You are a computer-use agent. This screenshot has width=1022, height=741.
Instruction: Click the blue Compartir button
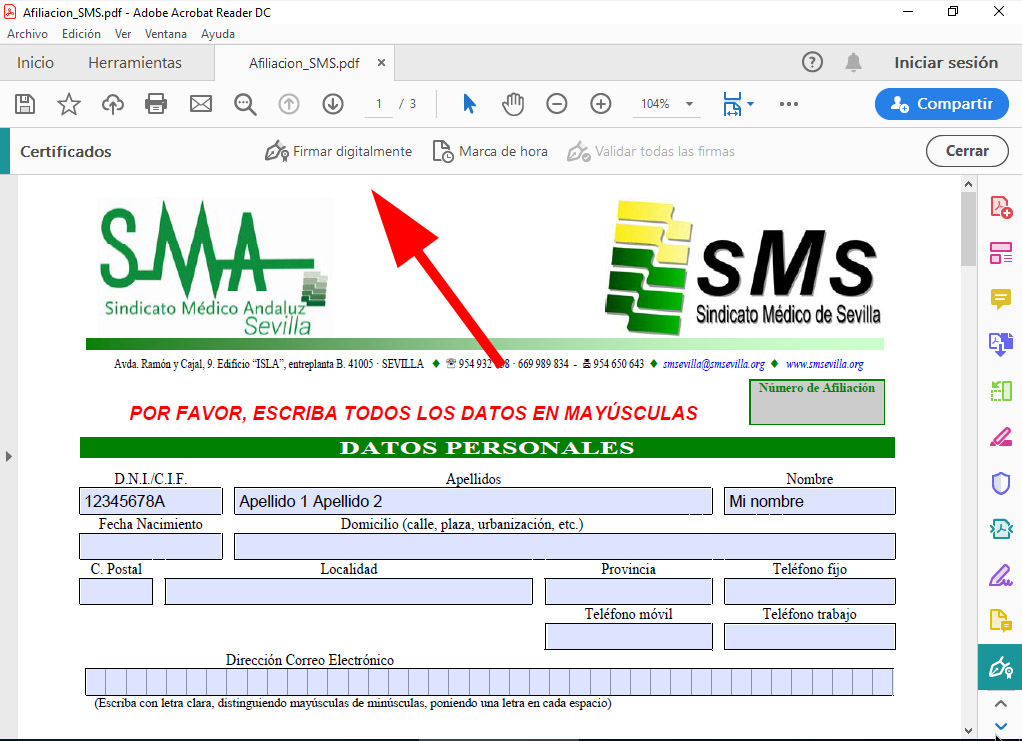click(x=942, y=104)
